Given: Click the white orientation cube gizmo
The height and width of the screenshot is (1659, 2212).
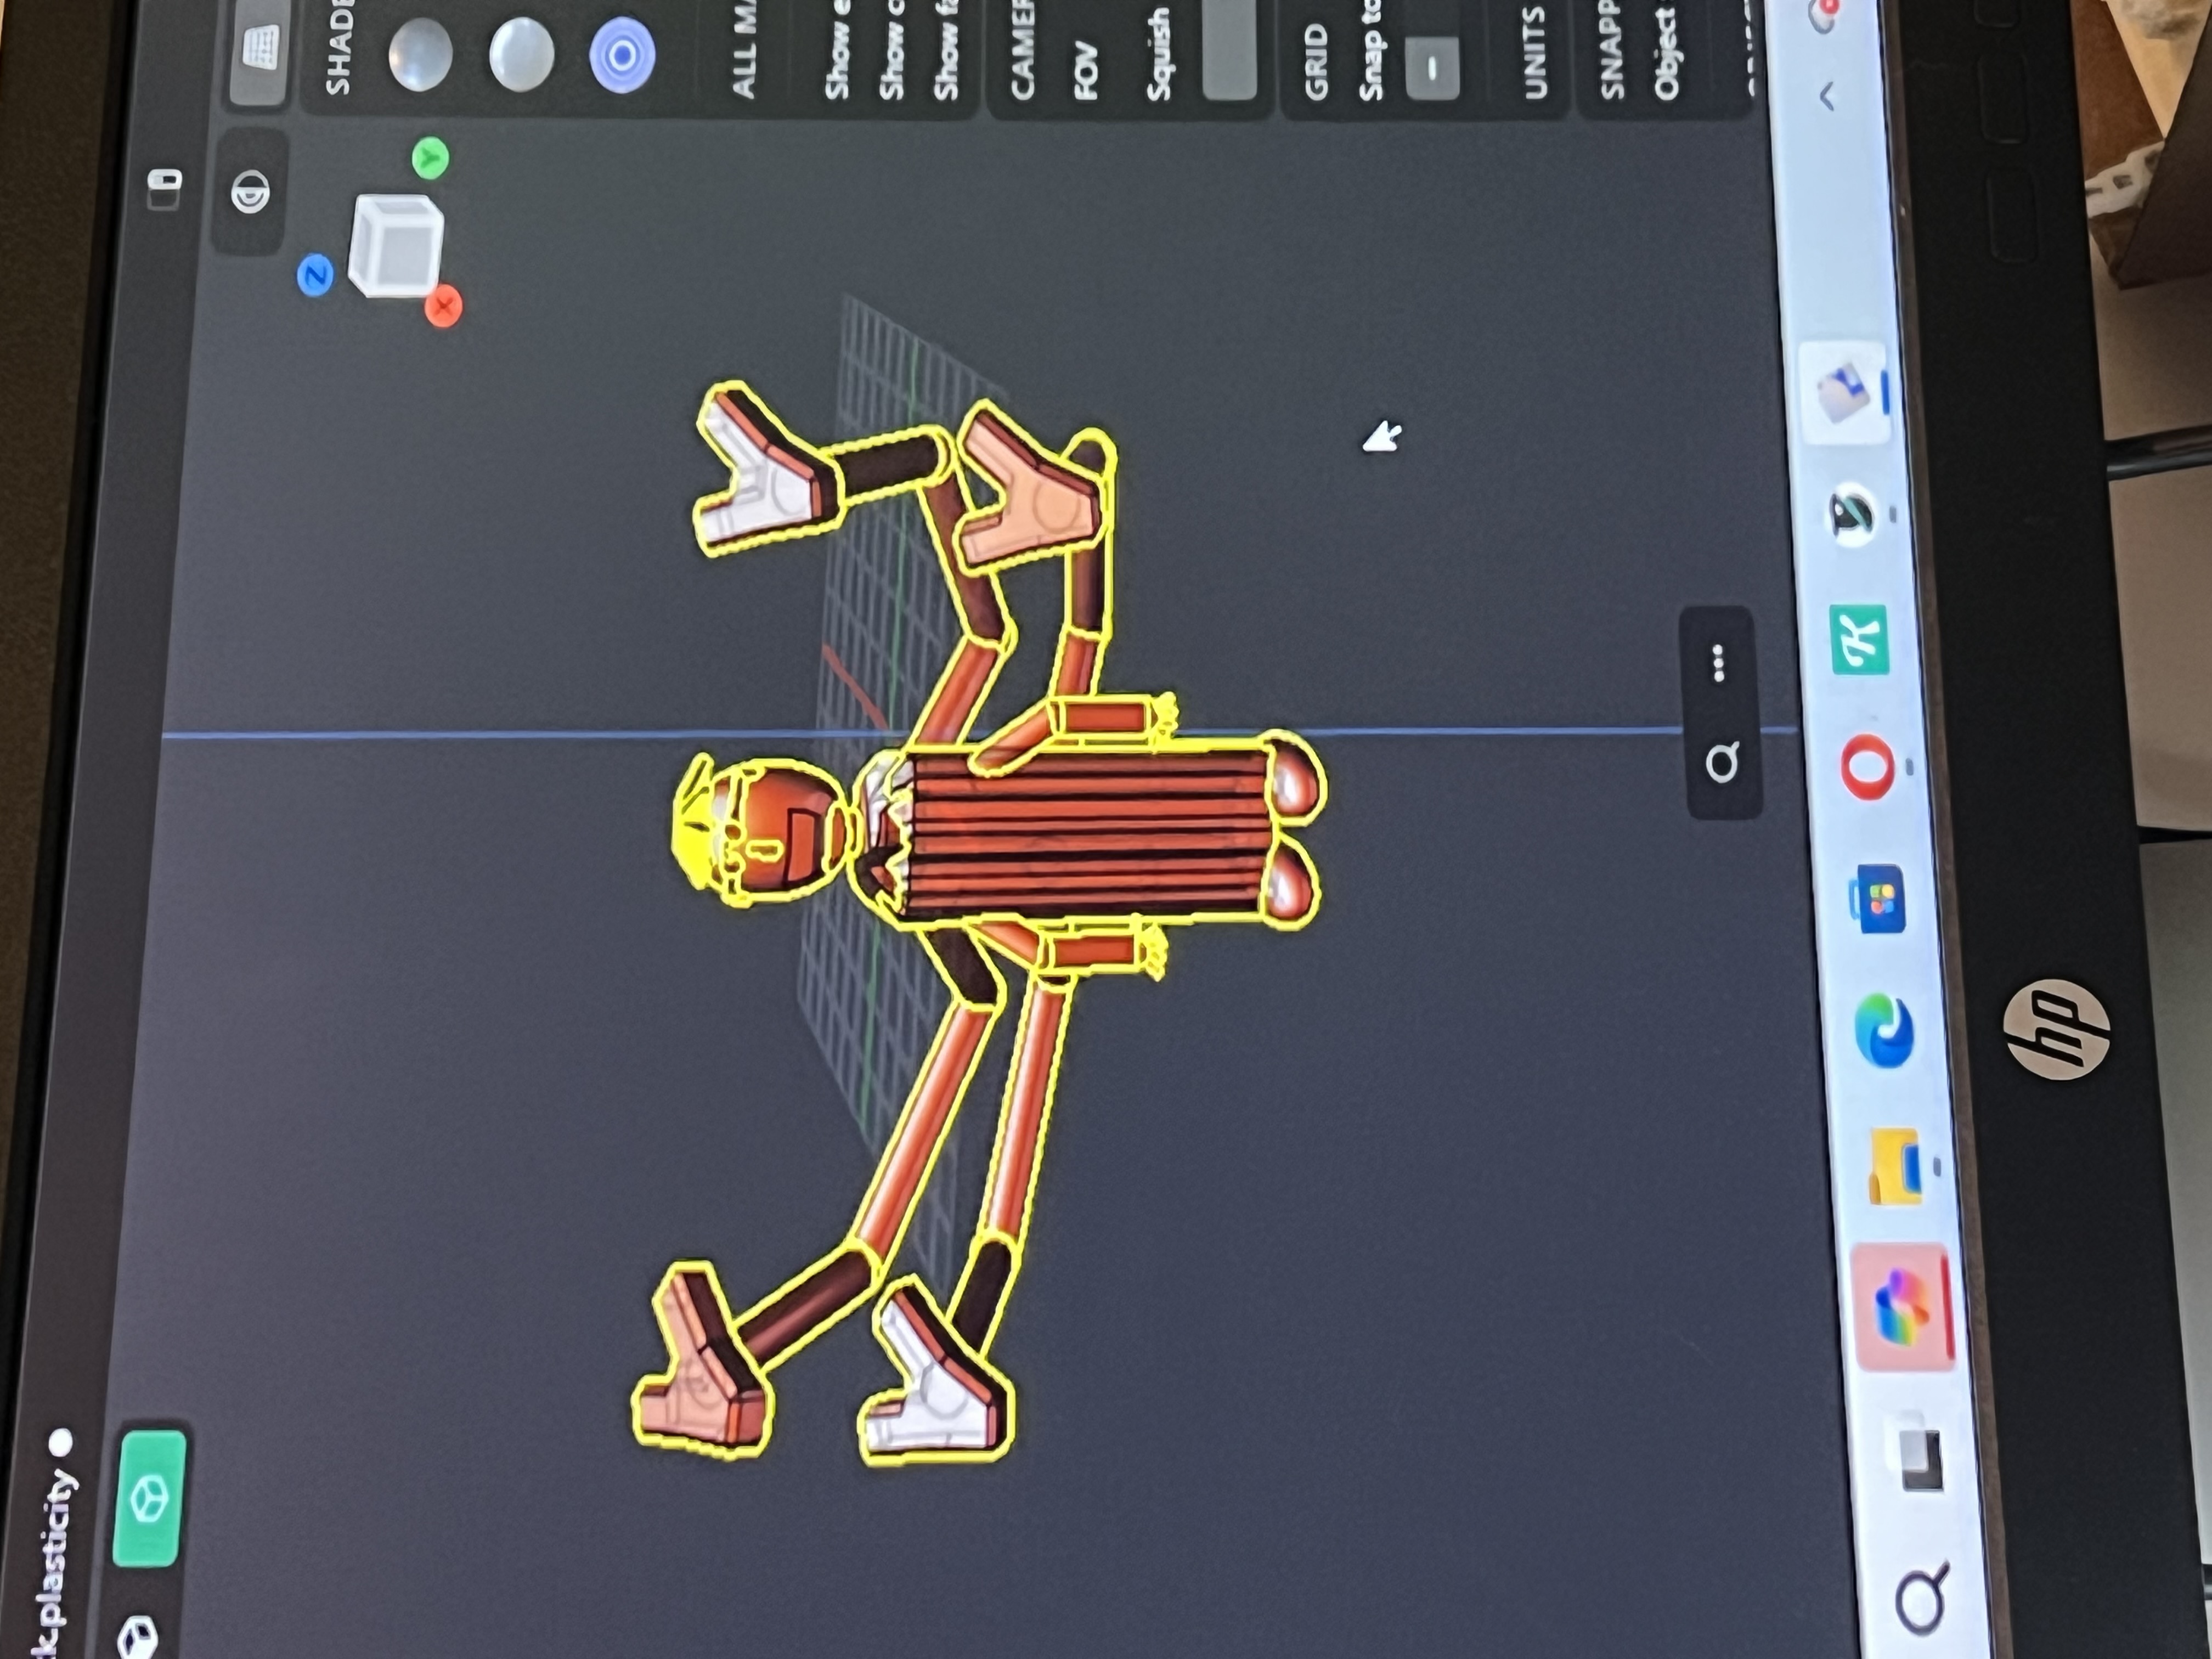Looking at the screenshot, I should [396, 246].
